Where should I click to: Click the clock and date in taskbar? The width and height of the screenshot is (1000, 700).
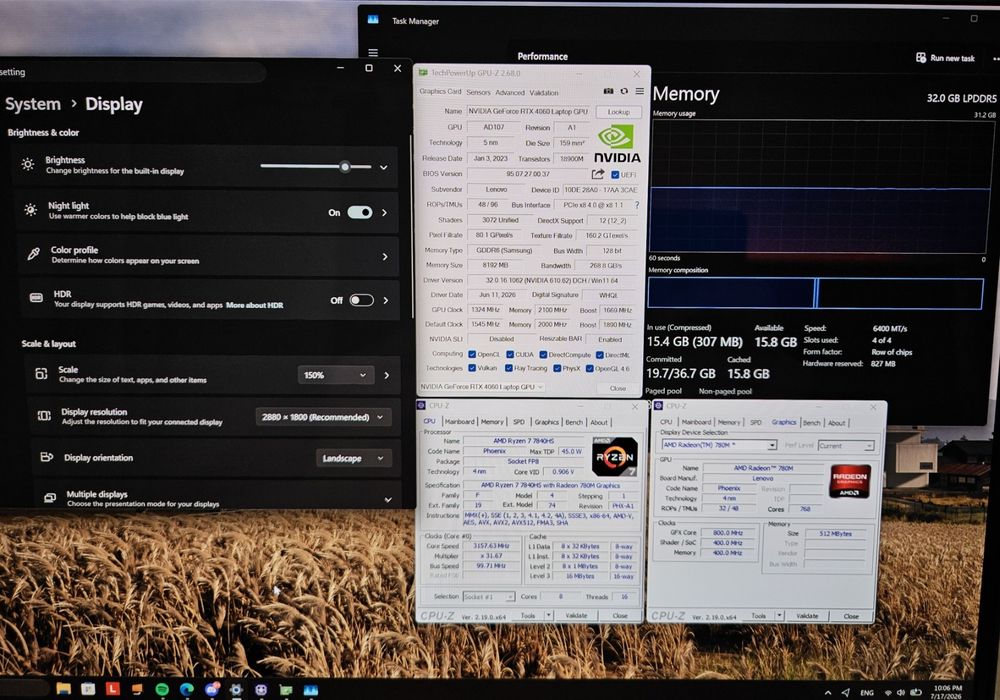tap(946, 692)
